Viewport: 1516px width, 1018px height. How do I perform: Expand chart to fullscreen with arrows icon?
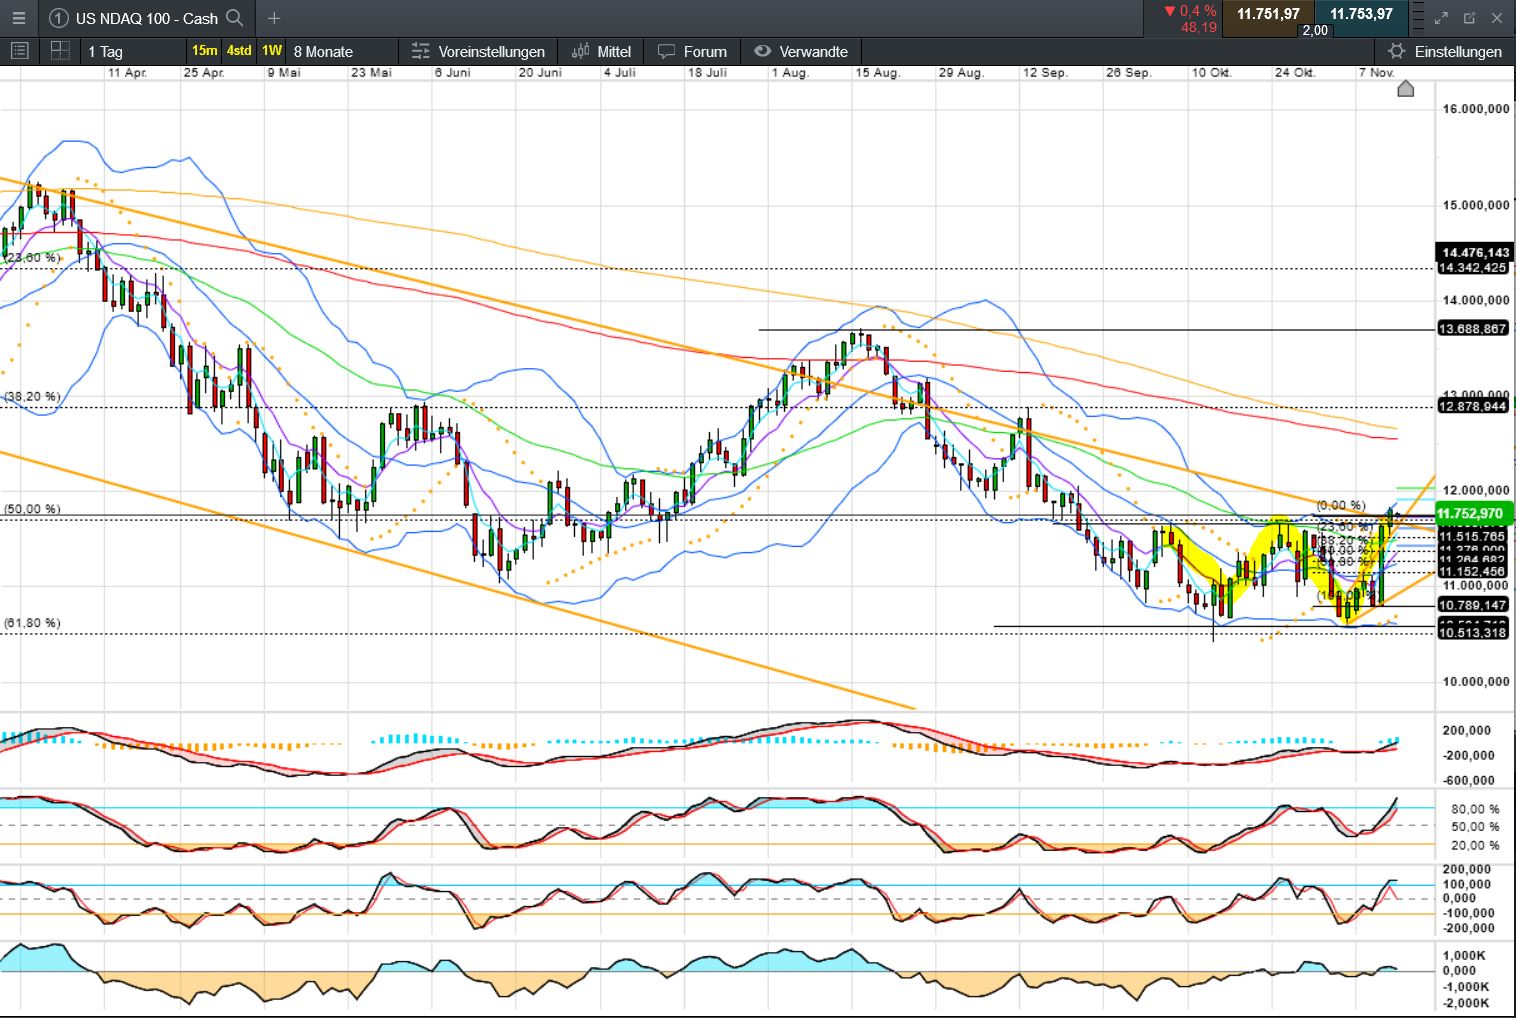click(1441, 18)
